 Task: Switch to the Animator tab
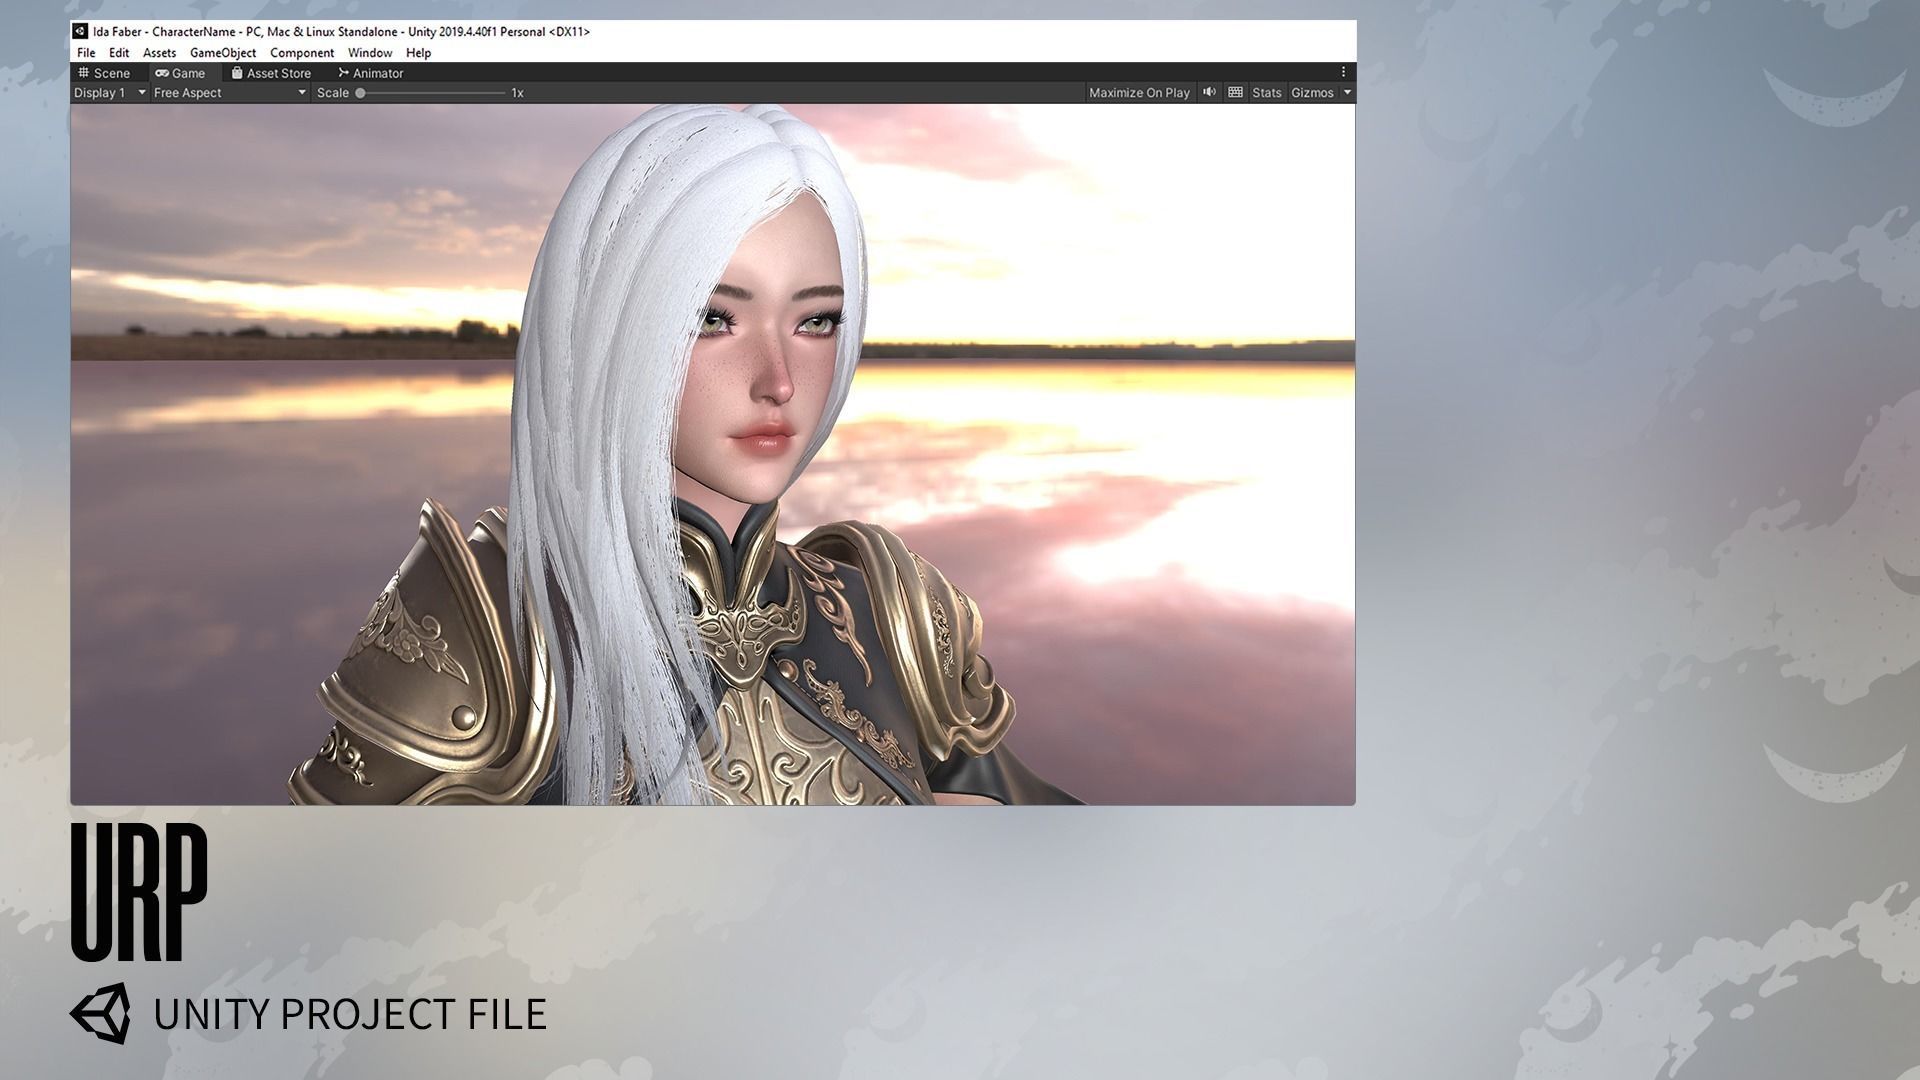click(x=370, y=73)
